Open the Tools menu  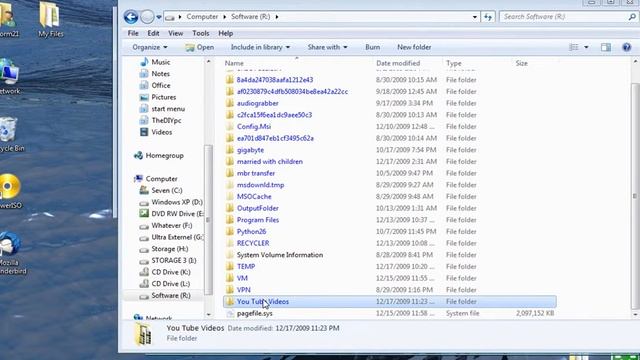point(200,33)
